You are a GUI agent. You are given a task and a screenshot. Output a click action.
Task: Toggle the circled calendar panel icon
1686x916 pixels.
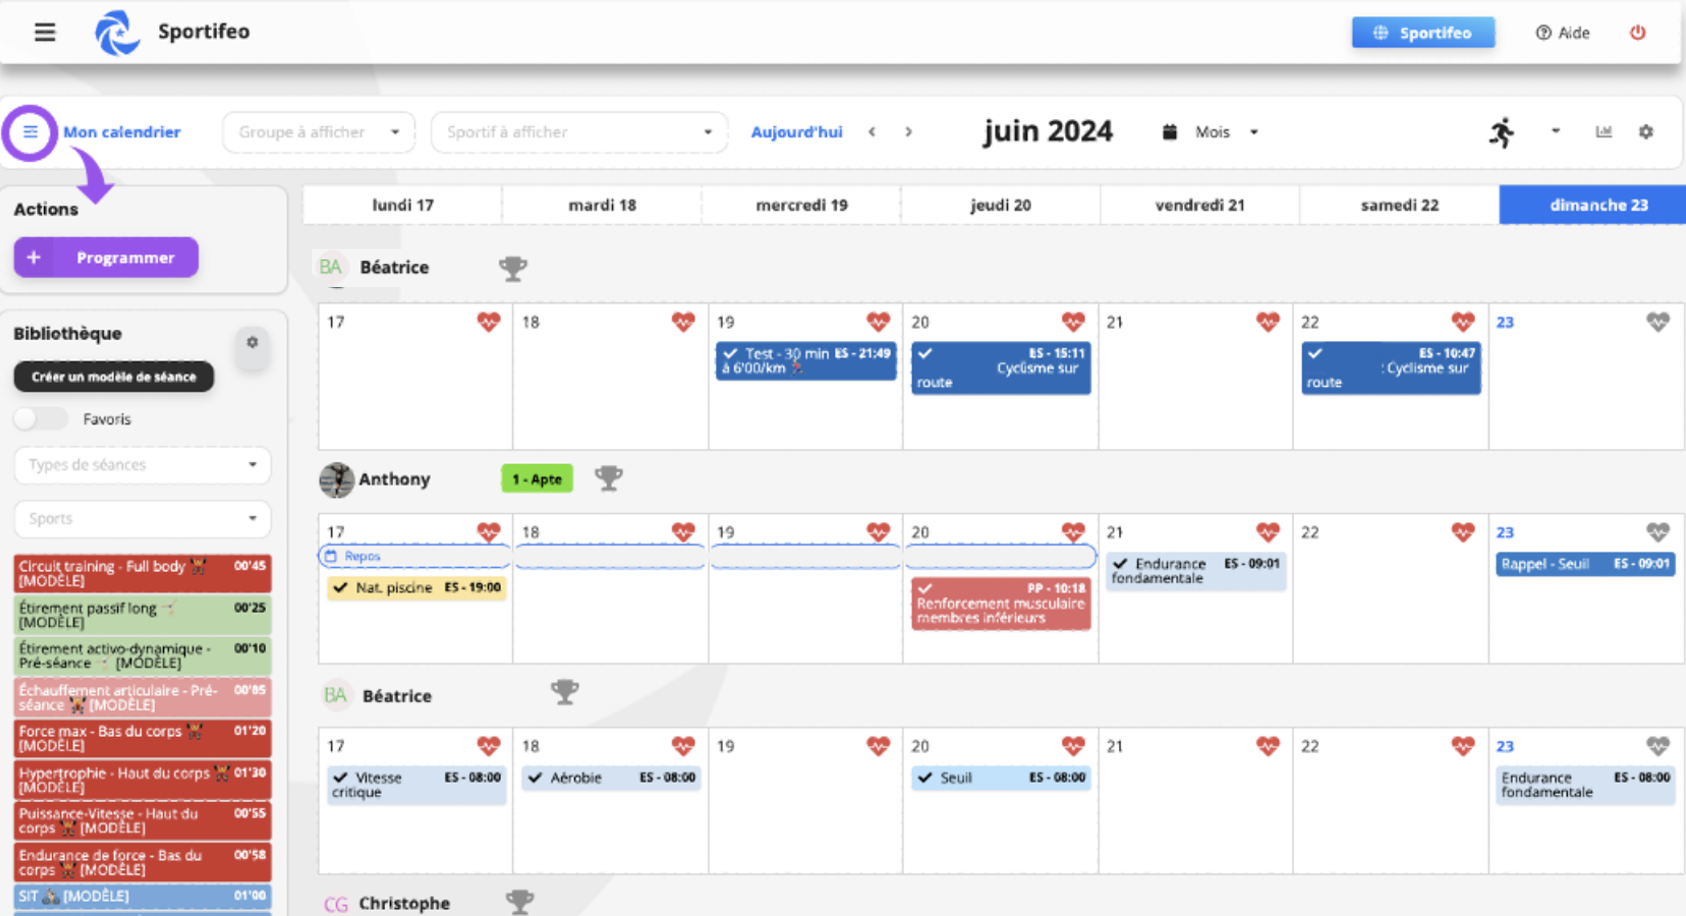30,132
